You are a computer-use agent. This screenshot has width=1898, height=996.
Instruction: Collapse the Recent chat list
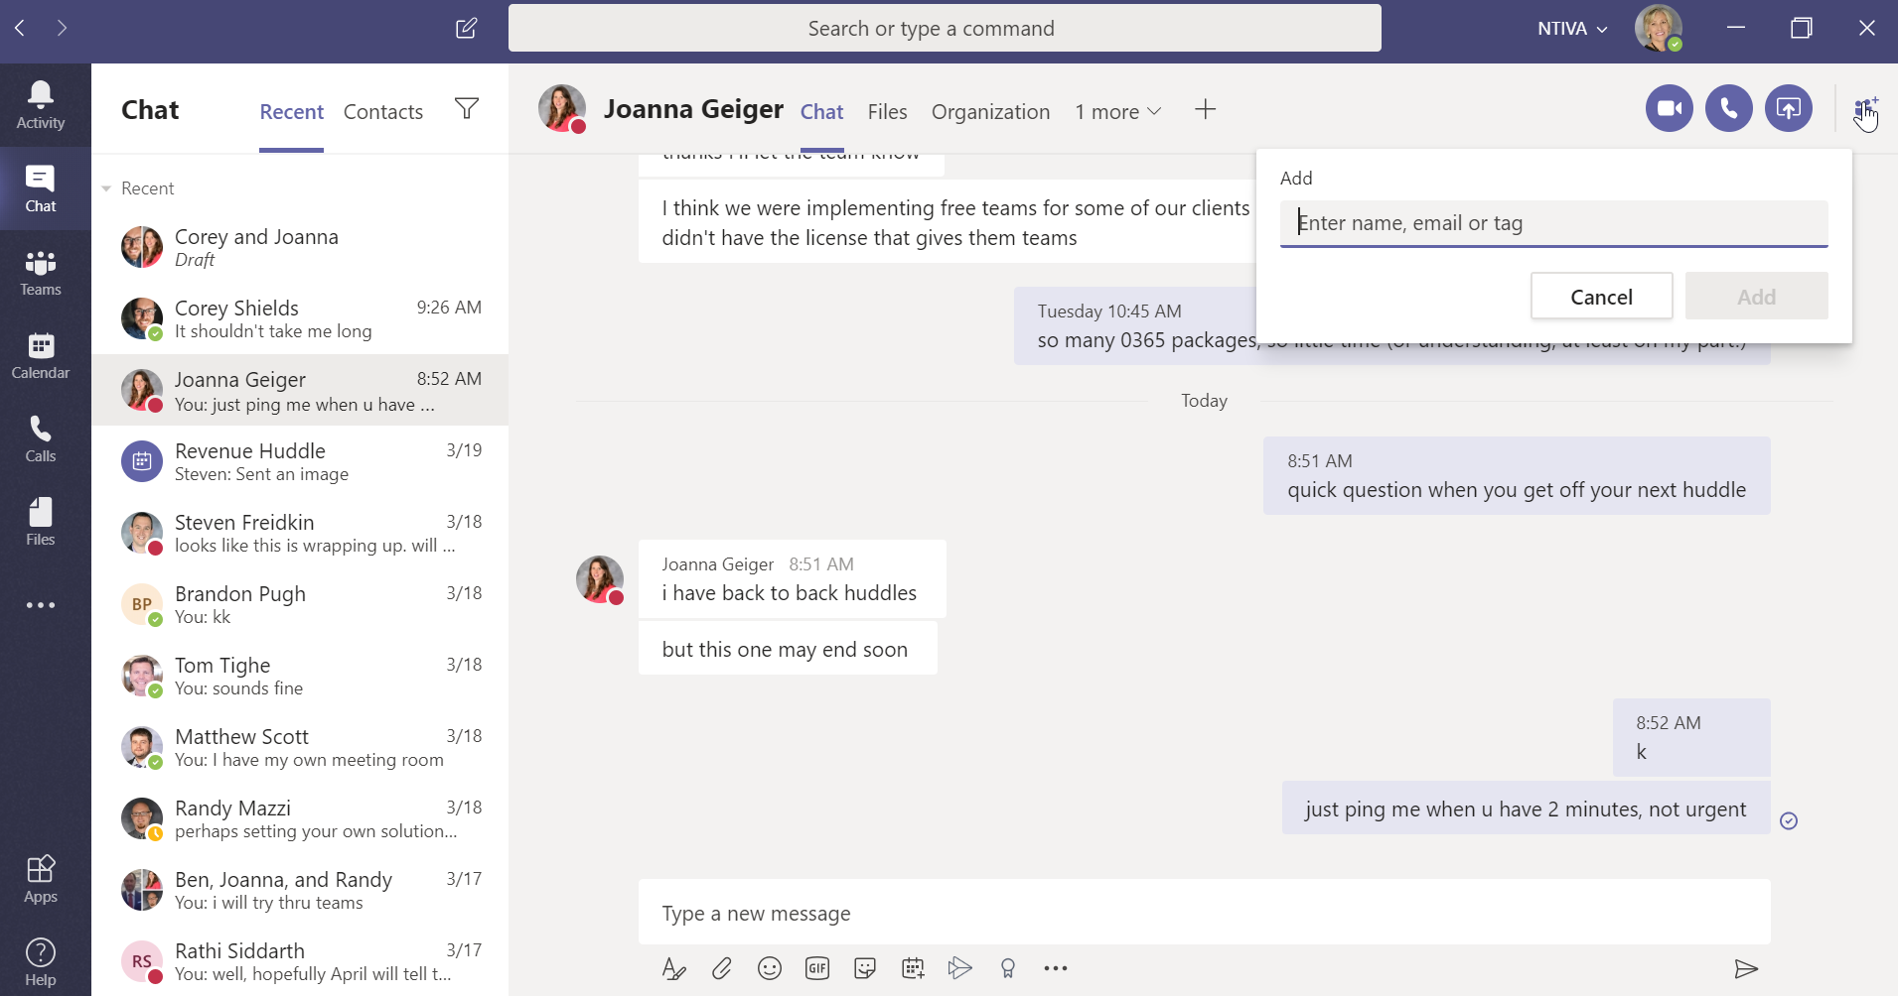pyautogui.click(x=106, y=188)
